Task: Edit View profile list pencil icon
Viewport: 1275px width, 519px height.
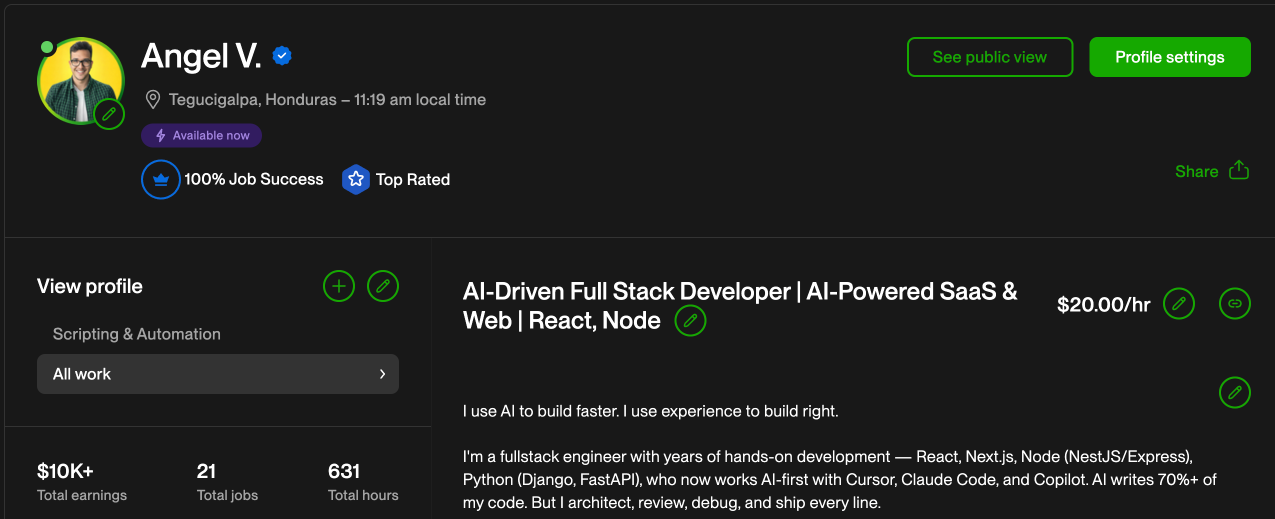Action: [x=383, y=286]
